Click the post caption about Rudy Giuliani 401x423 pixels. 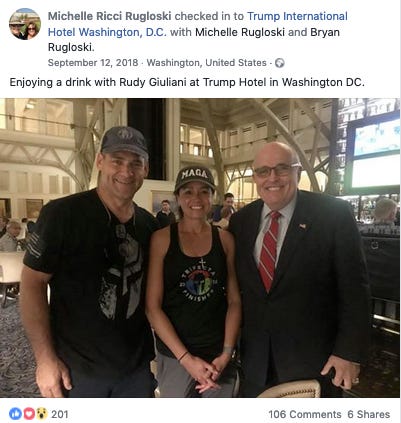click(187, 82)
